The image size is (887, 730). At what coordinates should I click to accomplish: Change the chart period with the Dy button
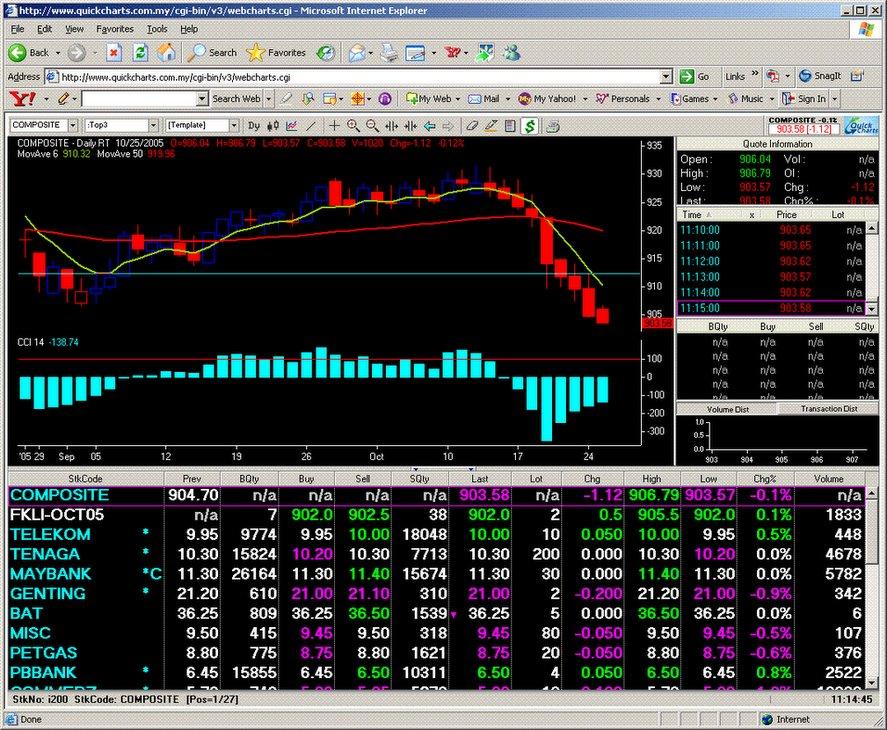(254, 126)
